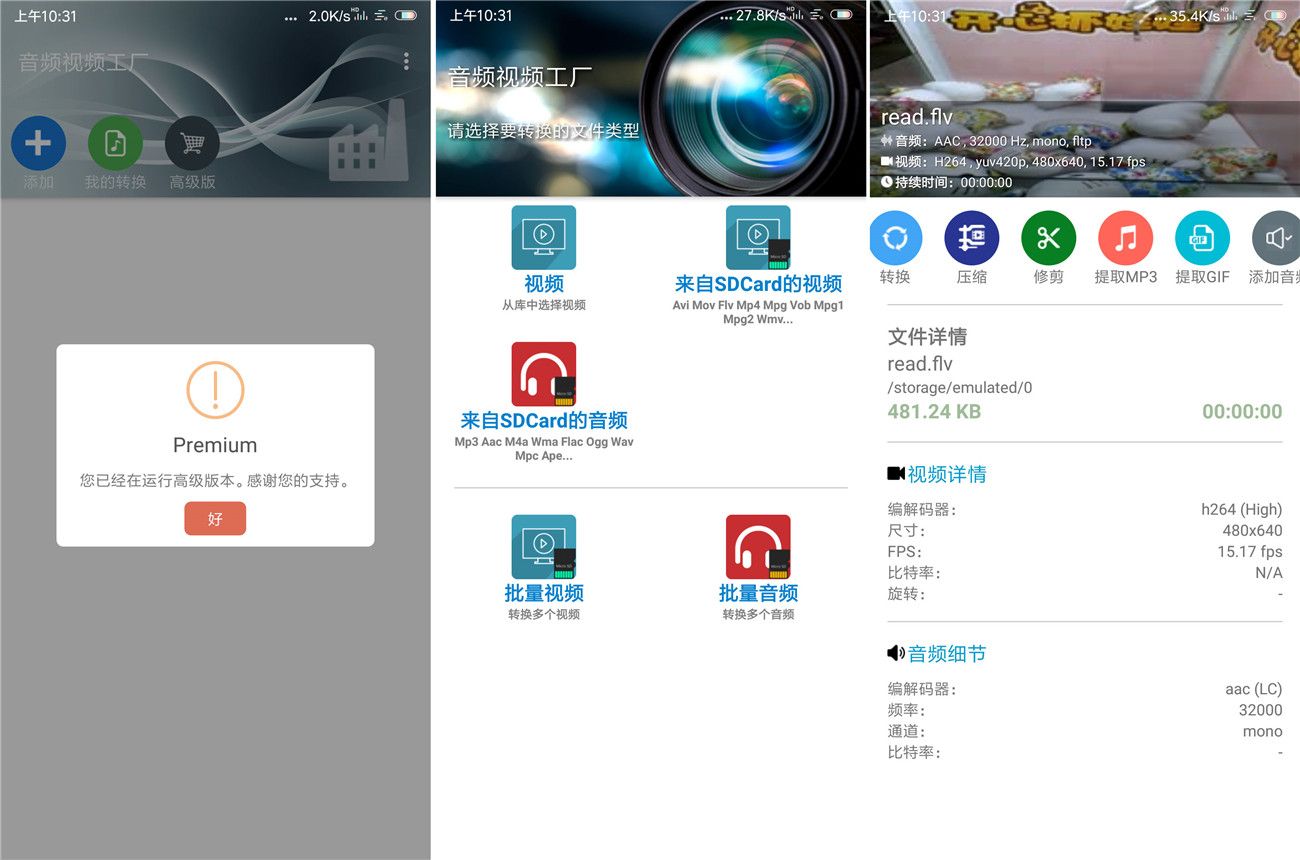The height and width of the screenshot is (860, 1300).
Task: Select the red 来自SDCard的音频 headphone icon
Action: pos(544,374)
